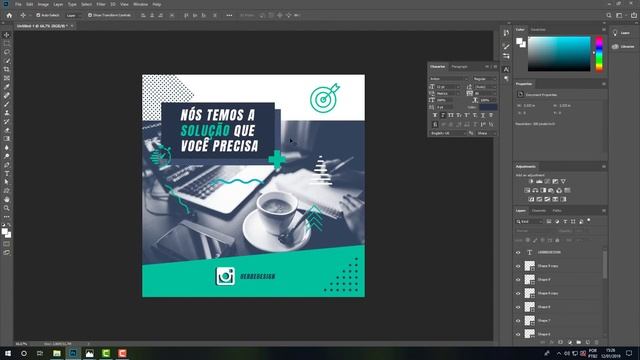640x360 pixels.
Task: Hide the Shape 8 copy layer
Action: pos(518,293)
